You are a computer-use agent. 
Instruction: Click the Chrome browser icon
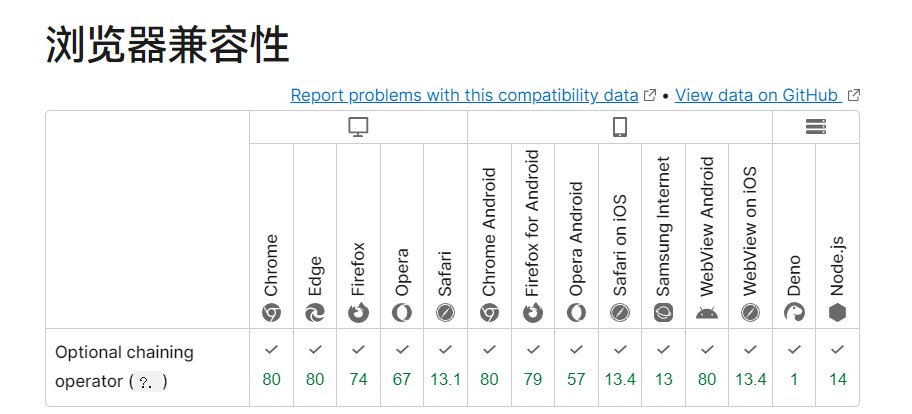pyautogui.click(x=271, y=313)
